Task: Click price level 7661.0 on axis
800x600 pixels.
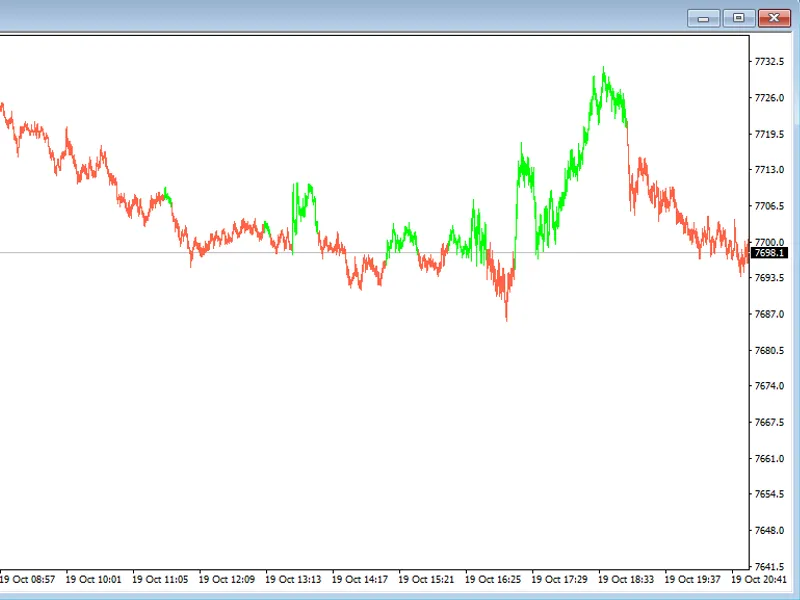Action: click(769, 459)
